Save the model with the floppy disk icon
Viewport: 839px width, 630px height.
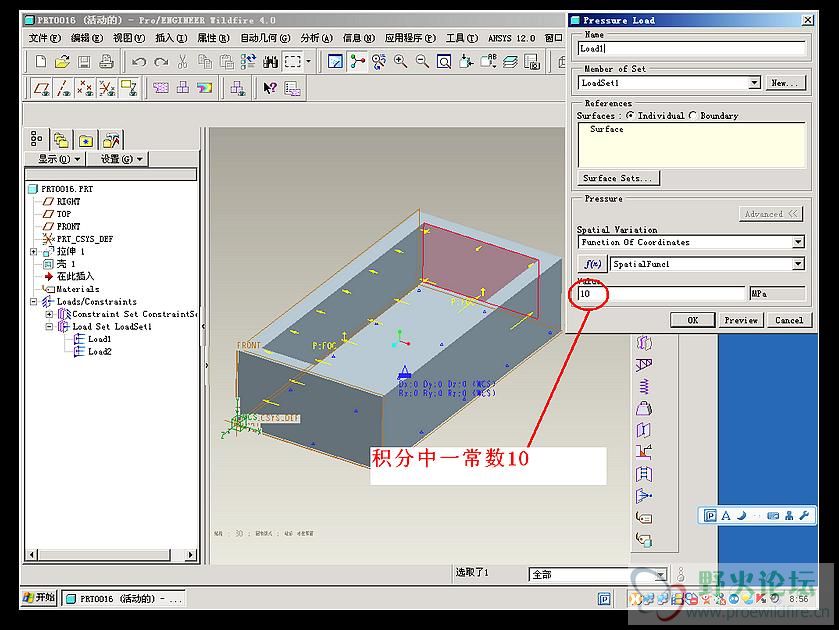[x=84, y=62]
